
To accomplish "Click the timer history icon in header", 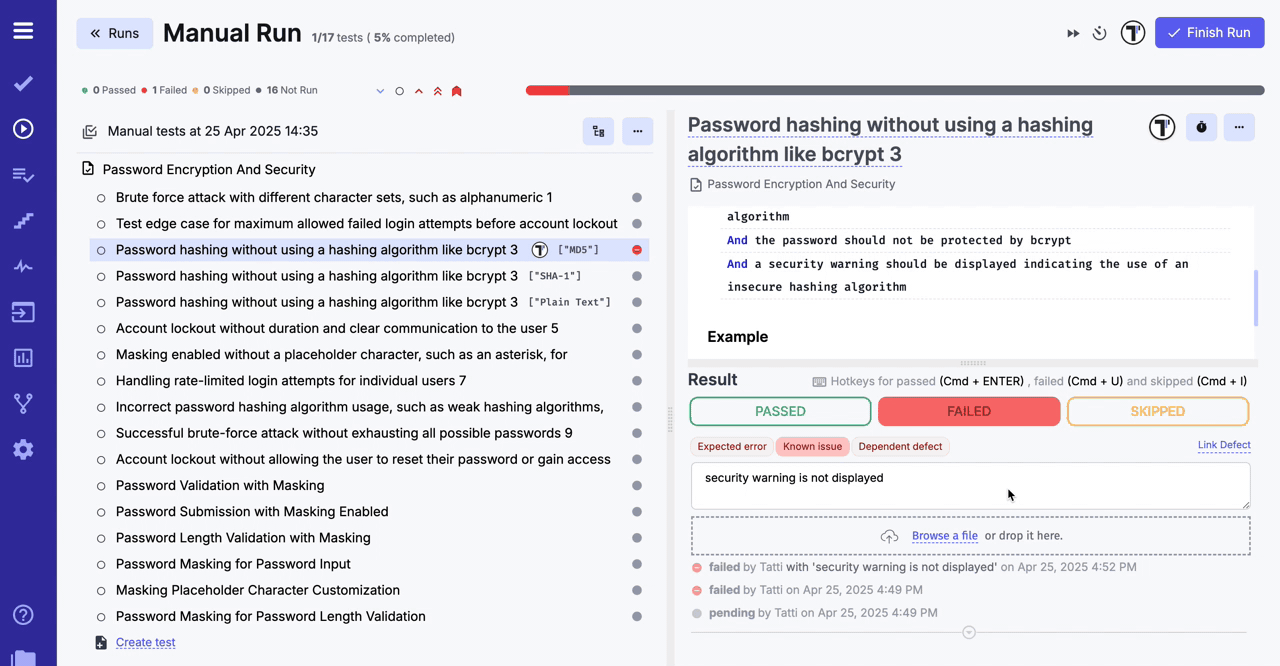I will (1099, 33).
